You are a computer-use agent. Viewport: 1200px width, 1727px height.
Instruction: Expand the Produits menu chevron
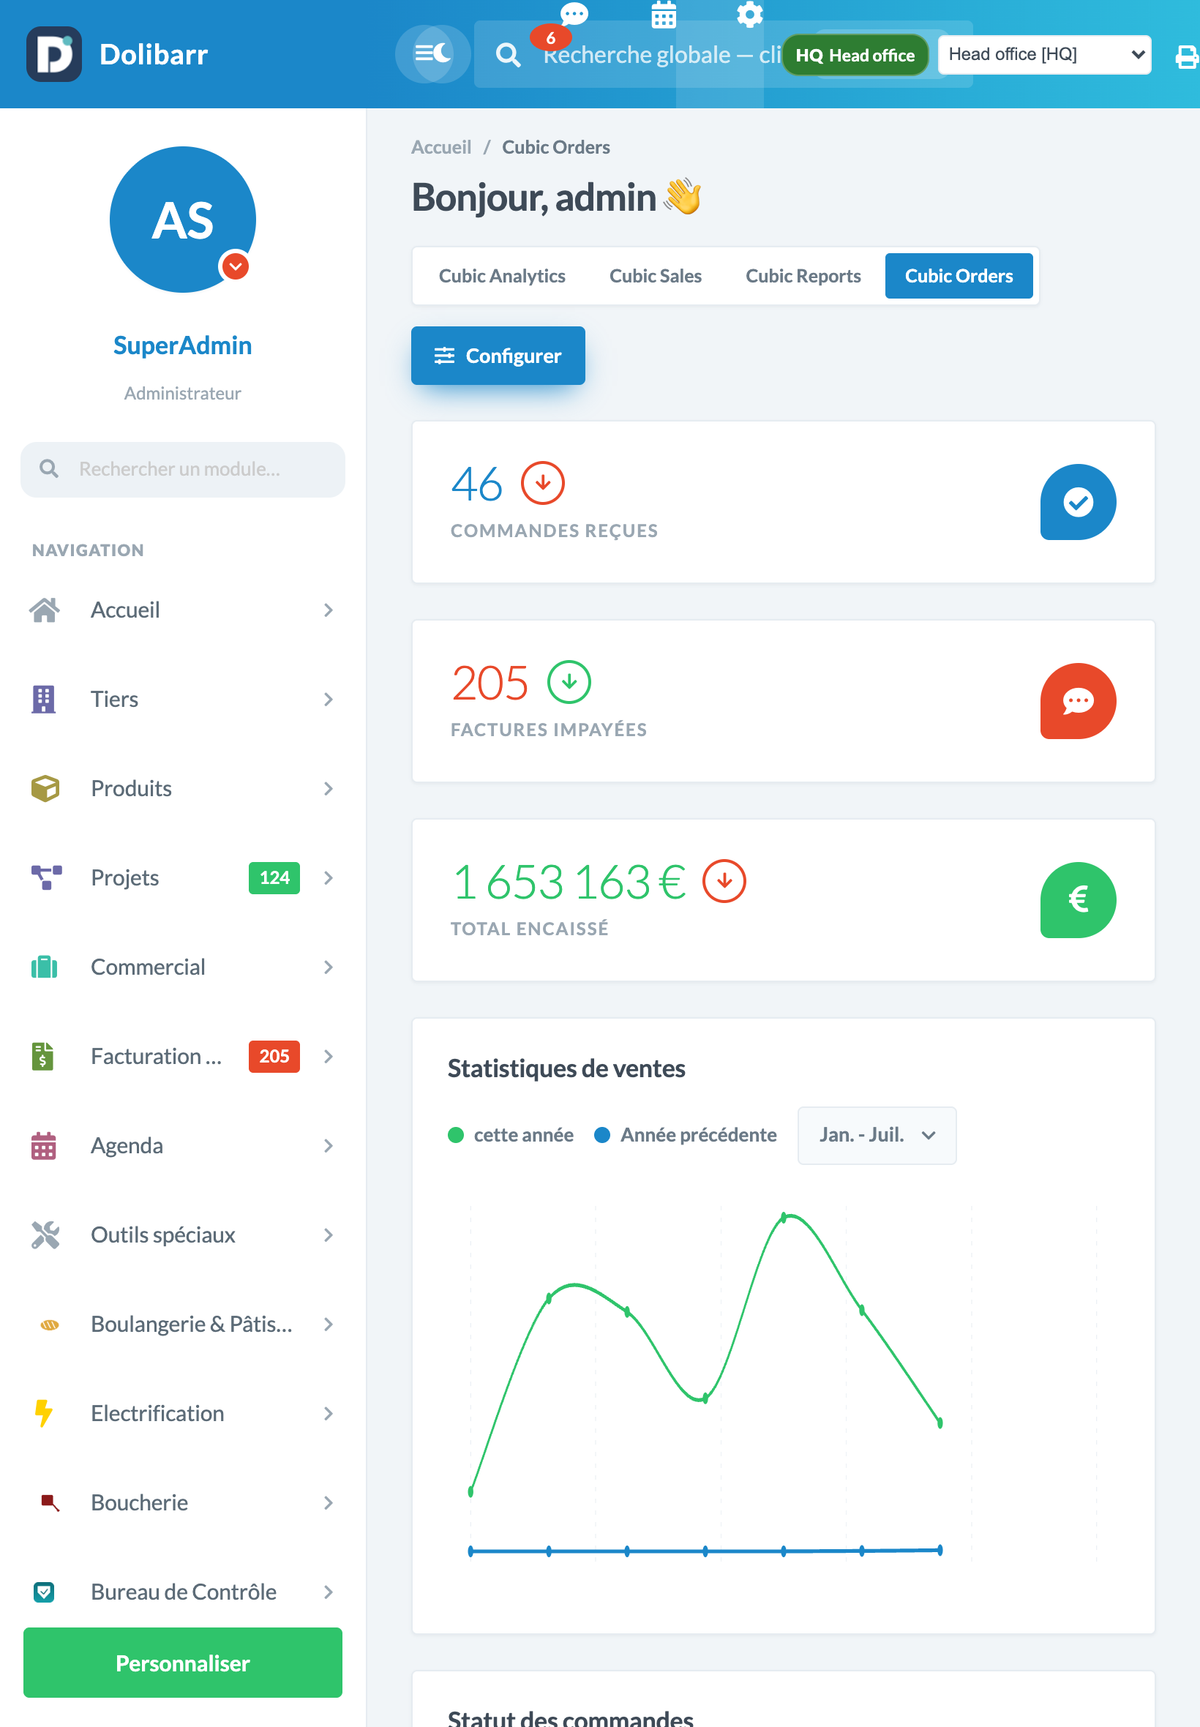(328, 788)
